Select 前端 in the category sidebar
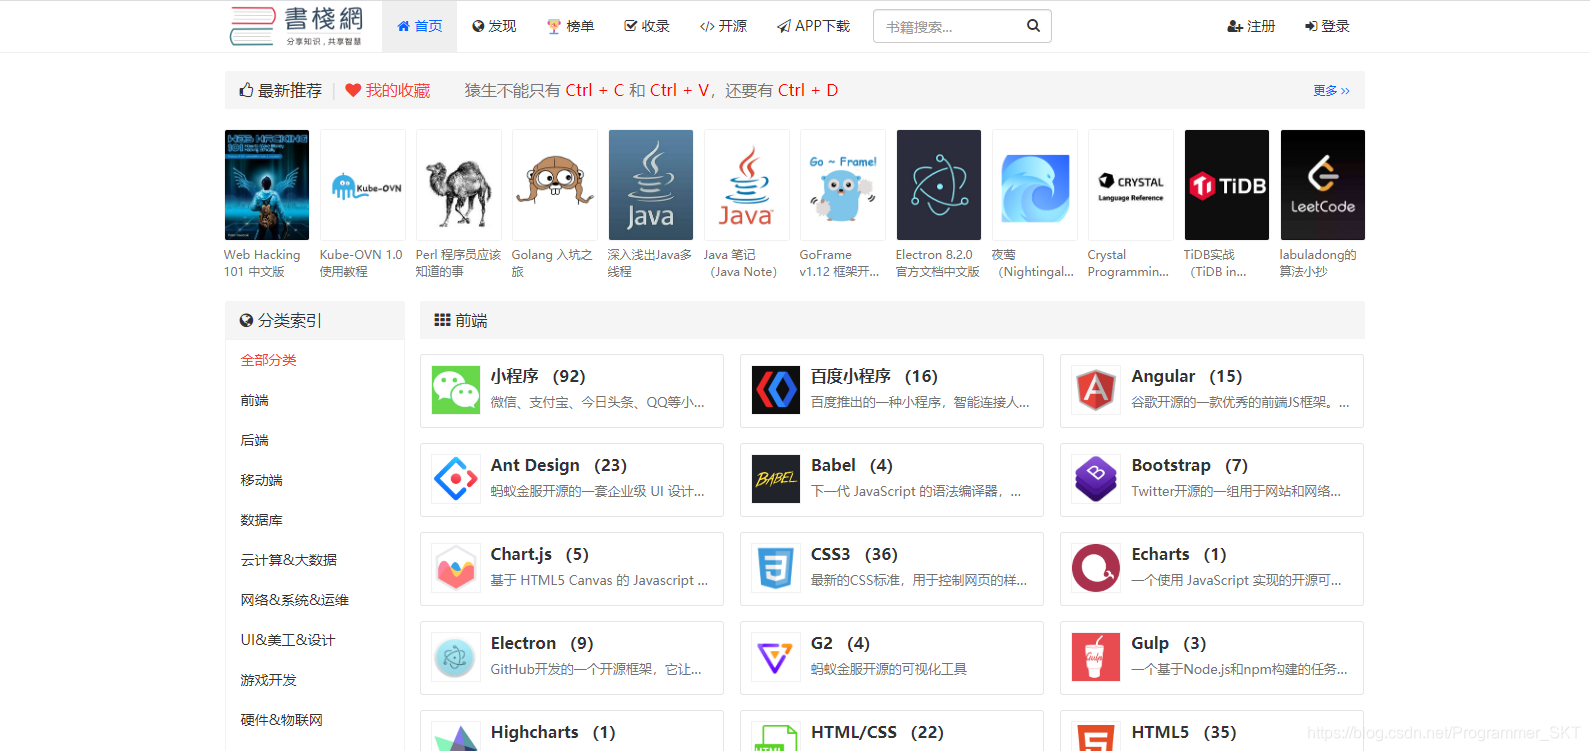The image size is (1590, 751). click(x=254, y=400)
